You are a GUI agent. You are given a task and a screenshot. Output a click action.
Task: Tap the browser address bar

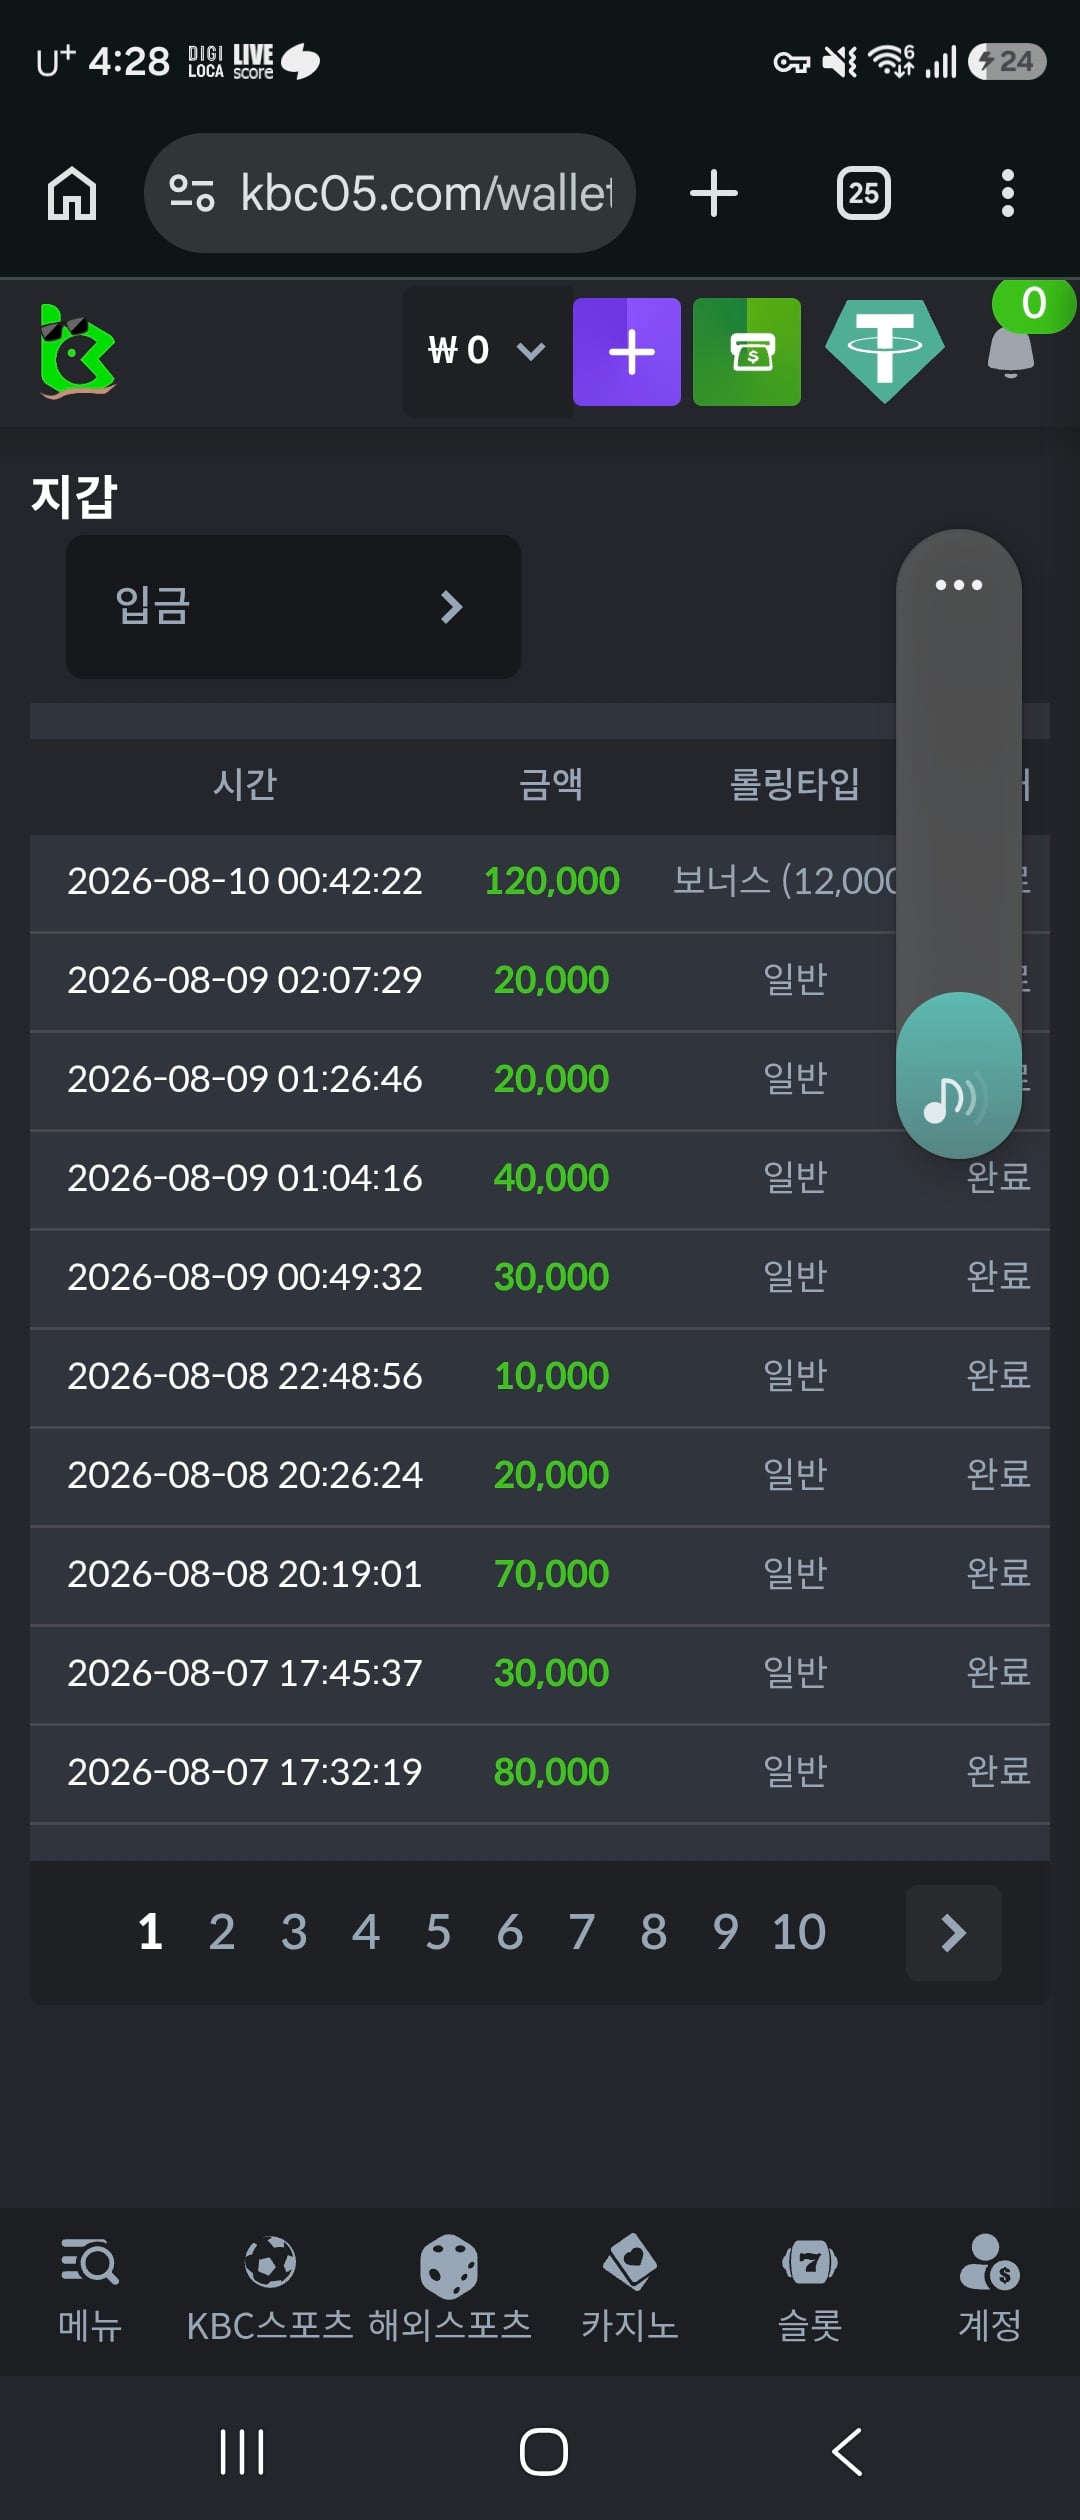(390, 193)
